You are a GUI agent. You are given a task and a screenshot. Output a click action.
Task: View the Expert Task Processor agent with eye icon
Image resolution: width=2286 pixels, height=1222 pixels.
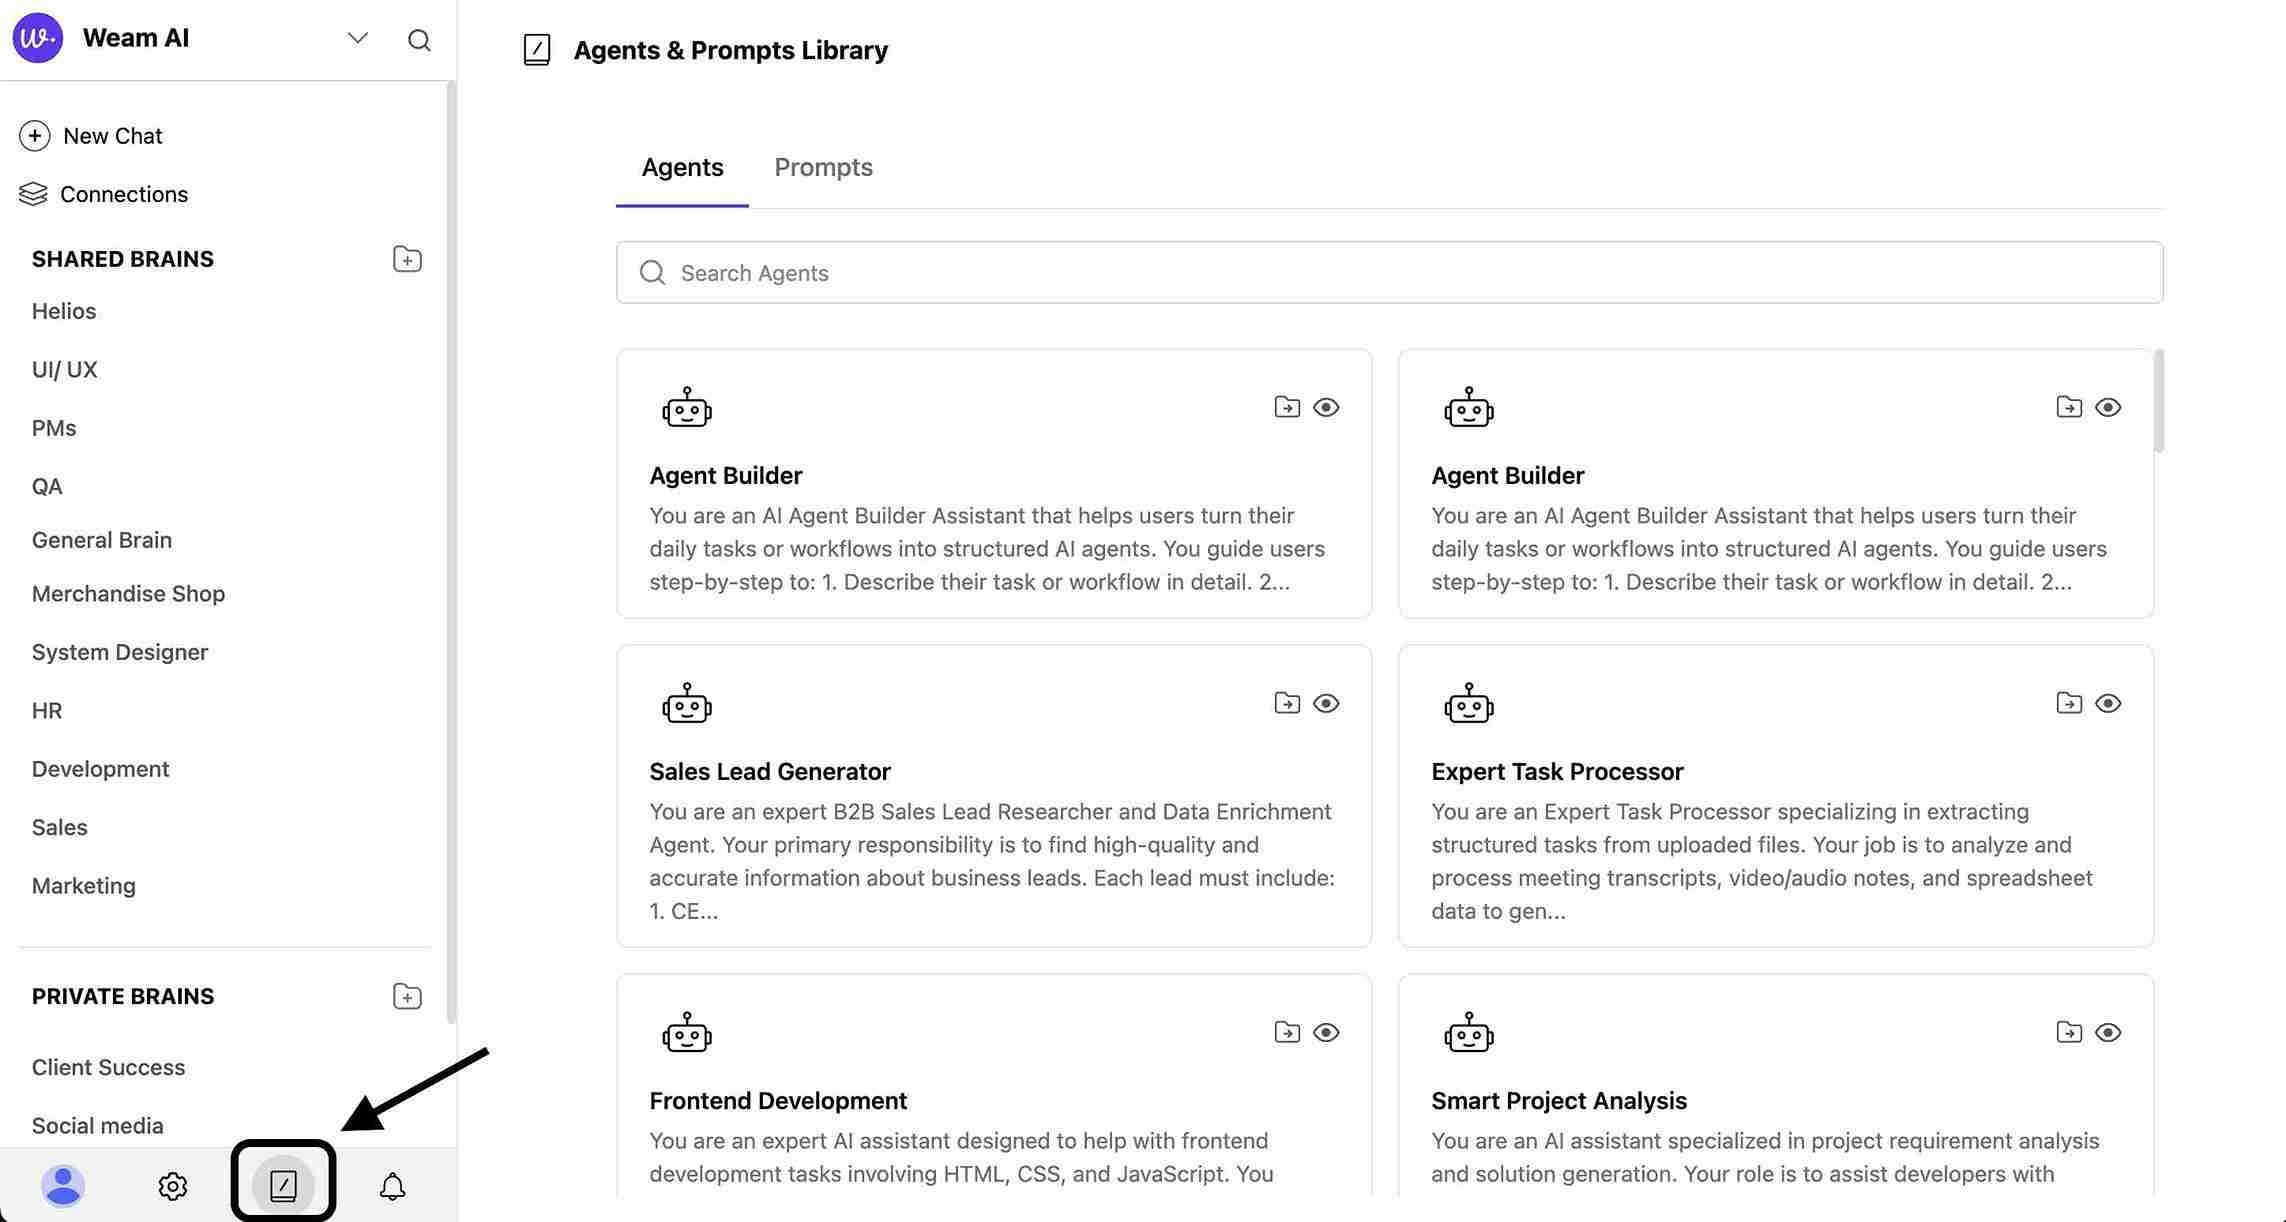[x=2108, y=703]
